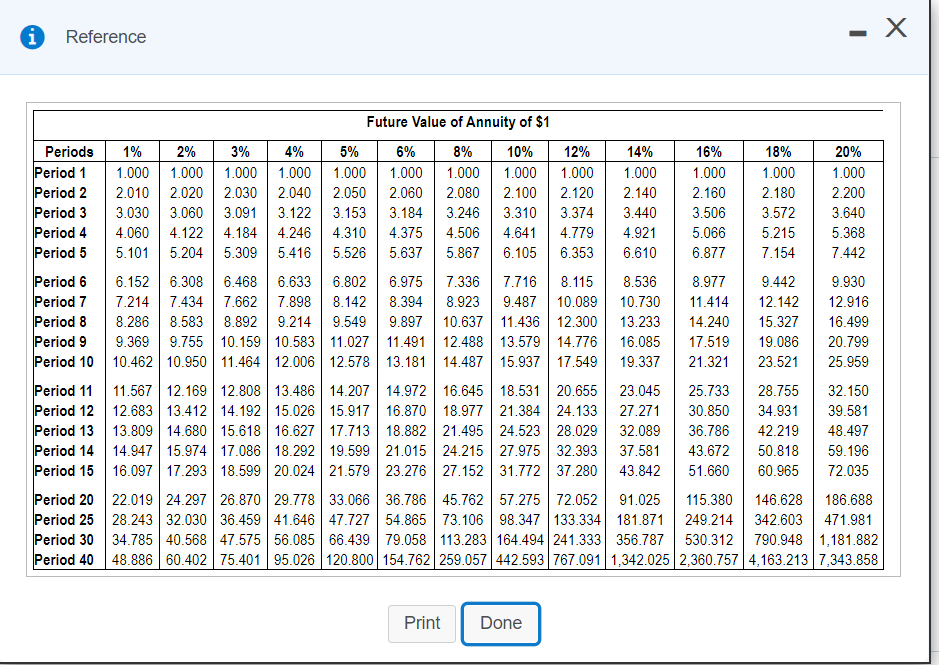Image resolution: width=939 pixels, height=665 pixels.
Task: Click the value 3.091 in Period 3
Action: click(240, 213)
